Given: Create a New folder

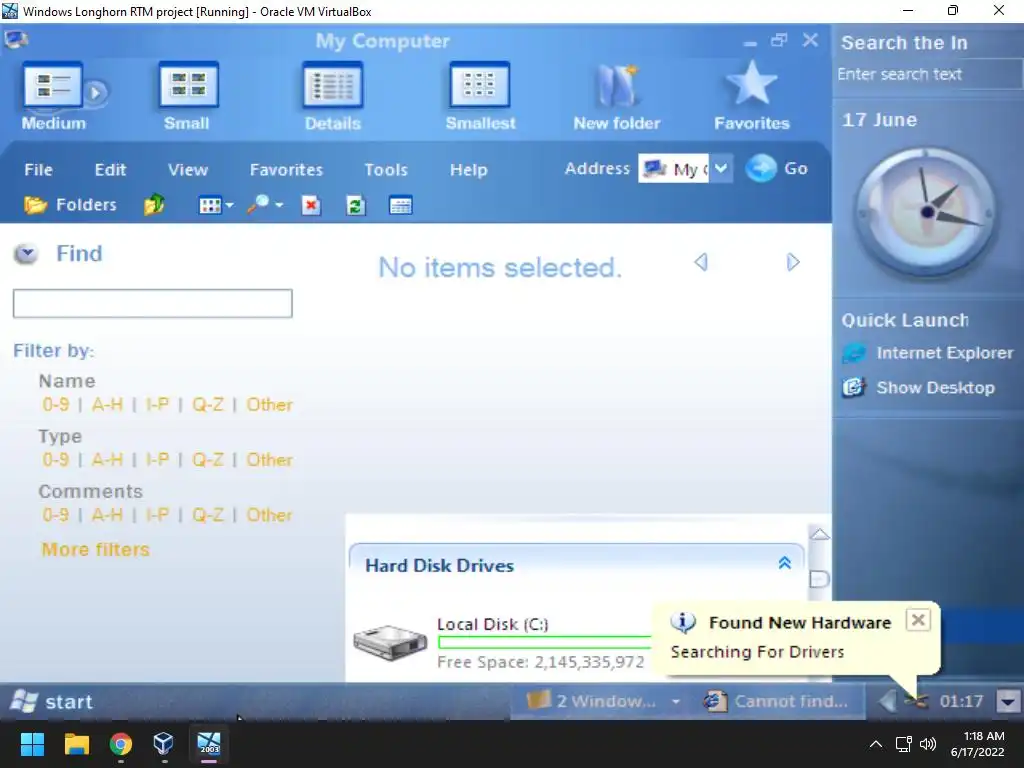Looking at the screenshot, I should pos(616,97).
